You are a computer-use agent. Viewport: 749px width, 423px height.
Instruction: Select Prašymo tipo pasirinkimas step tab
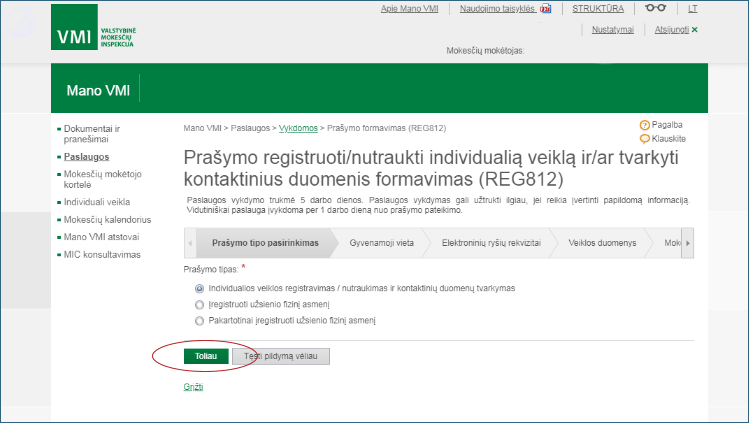265,243
